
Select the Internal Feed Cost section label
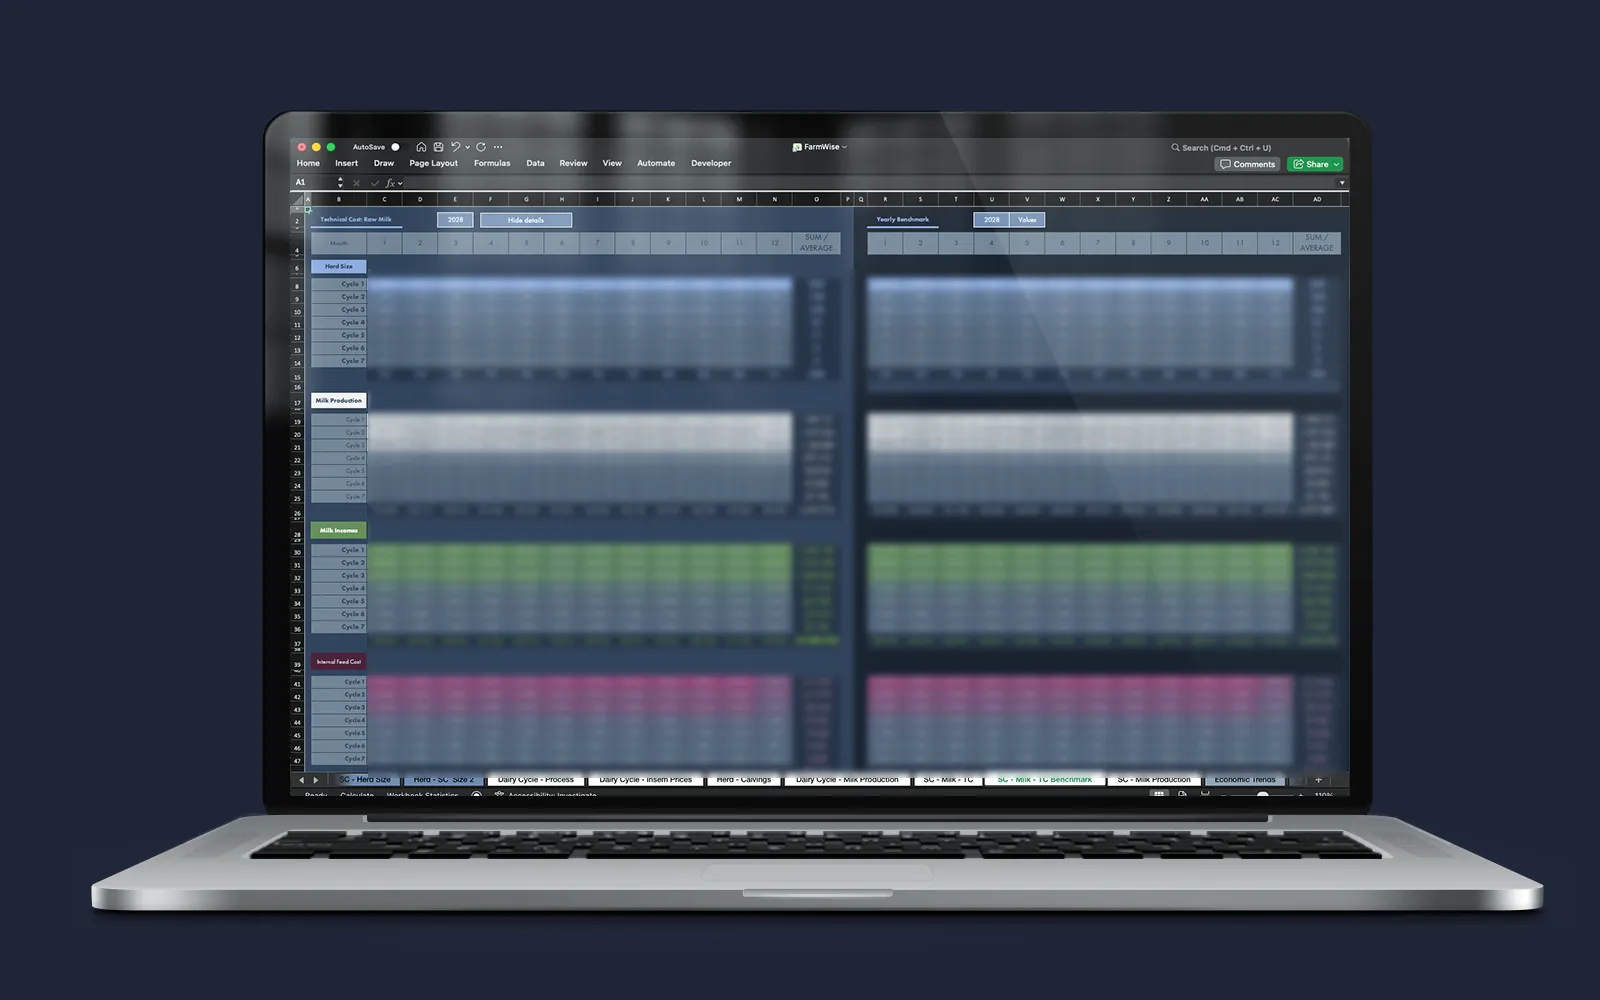[339, 662]
